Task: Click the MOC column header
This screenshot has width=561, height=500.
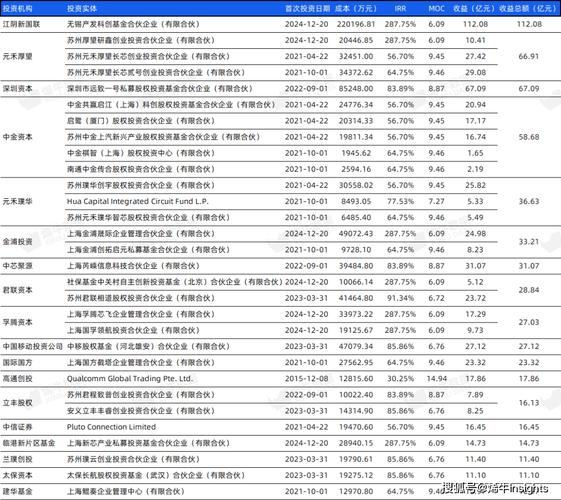Action: (x=436, y=8)
